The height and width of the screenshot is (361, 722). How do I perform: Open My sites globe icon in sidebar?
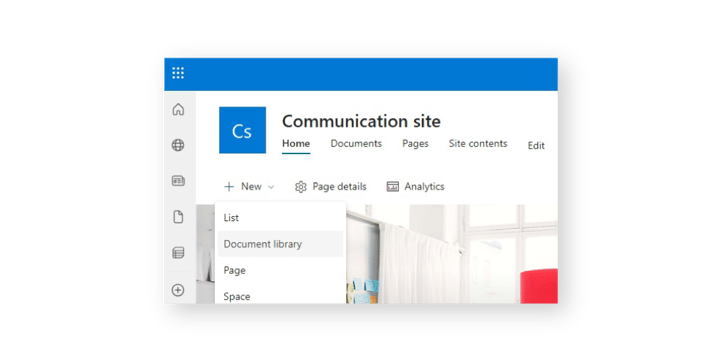click(x=178, y=146)
